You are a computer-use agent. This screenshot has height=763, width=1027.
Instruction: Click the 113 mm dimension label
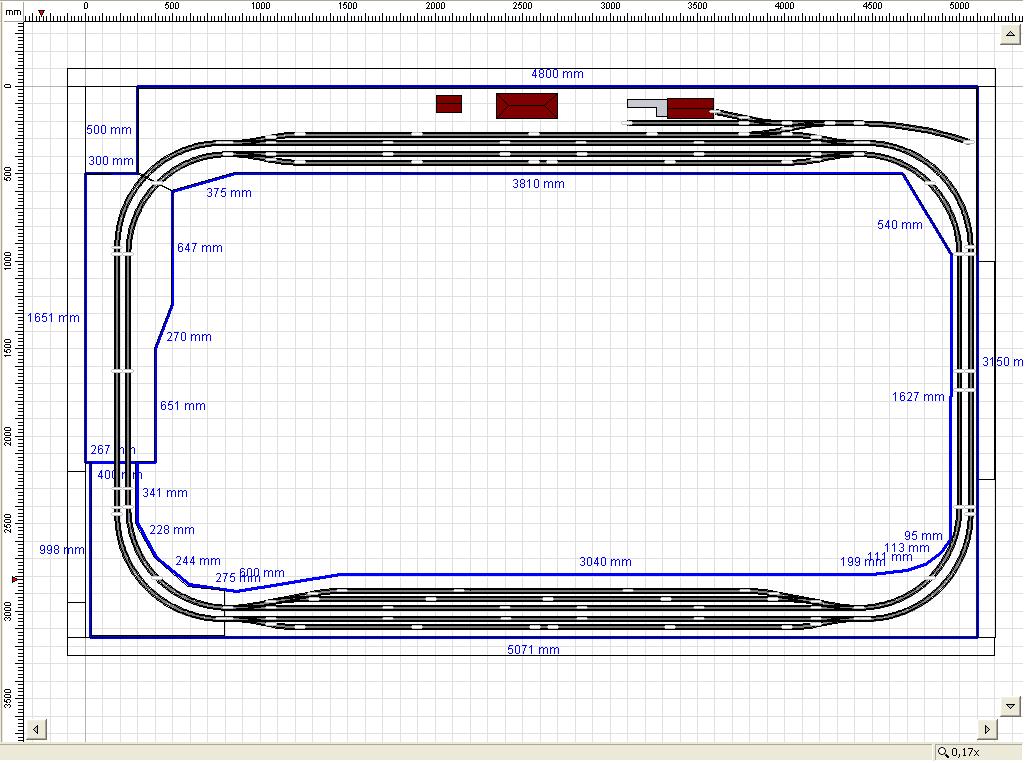(x=906, y=548)
